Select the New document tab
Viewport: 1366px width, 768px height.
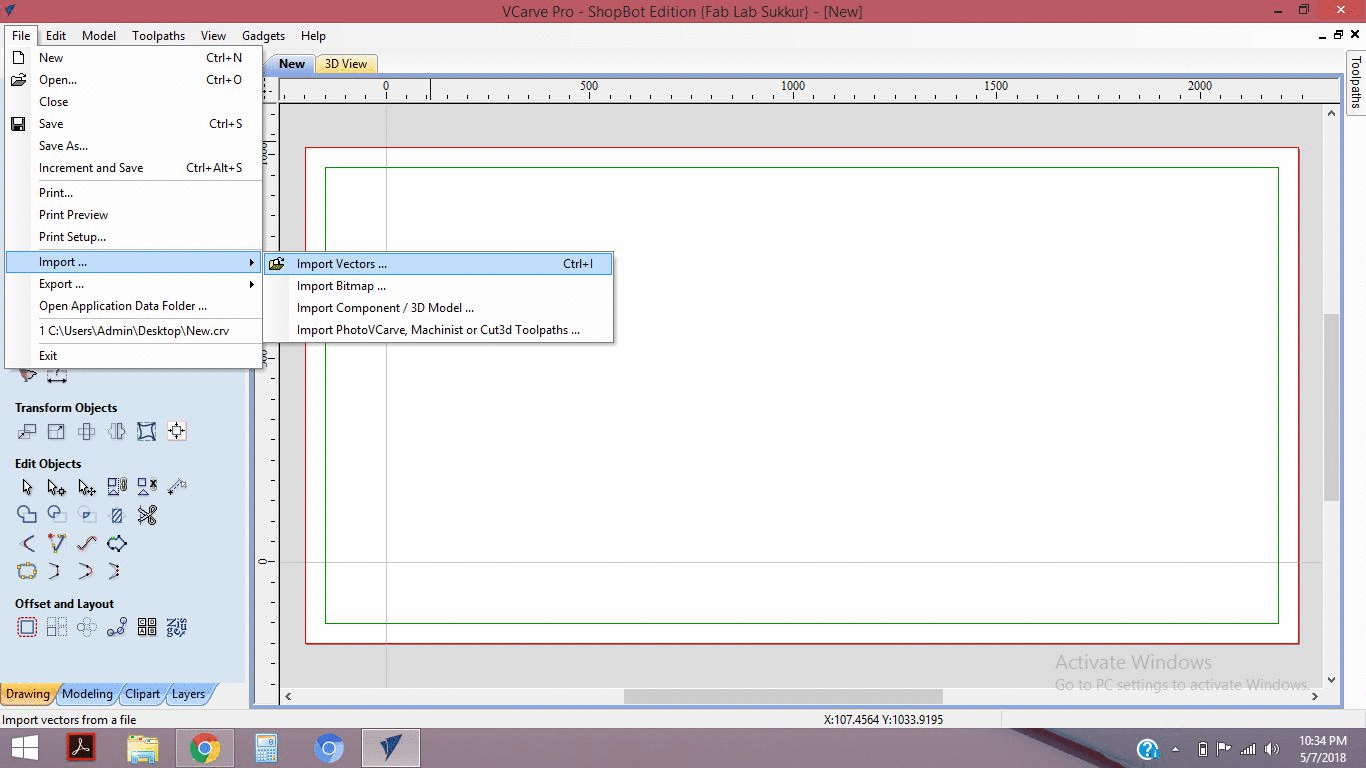[x=292, y=64]
